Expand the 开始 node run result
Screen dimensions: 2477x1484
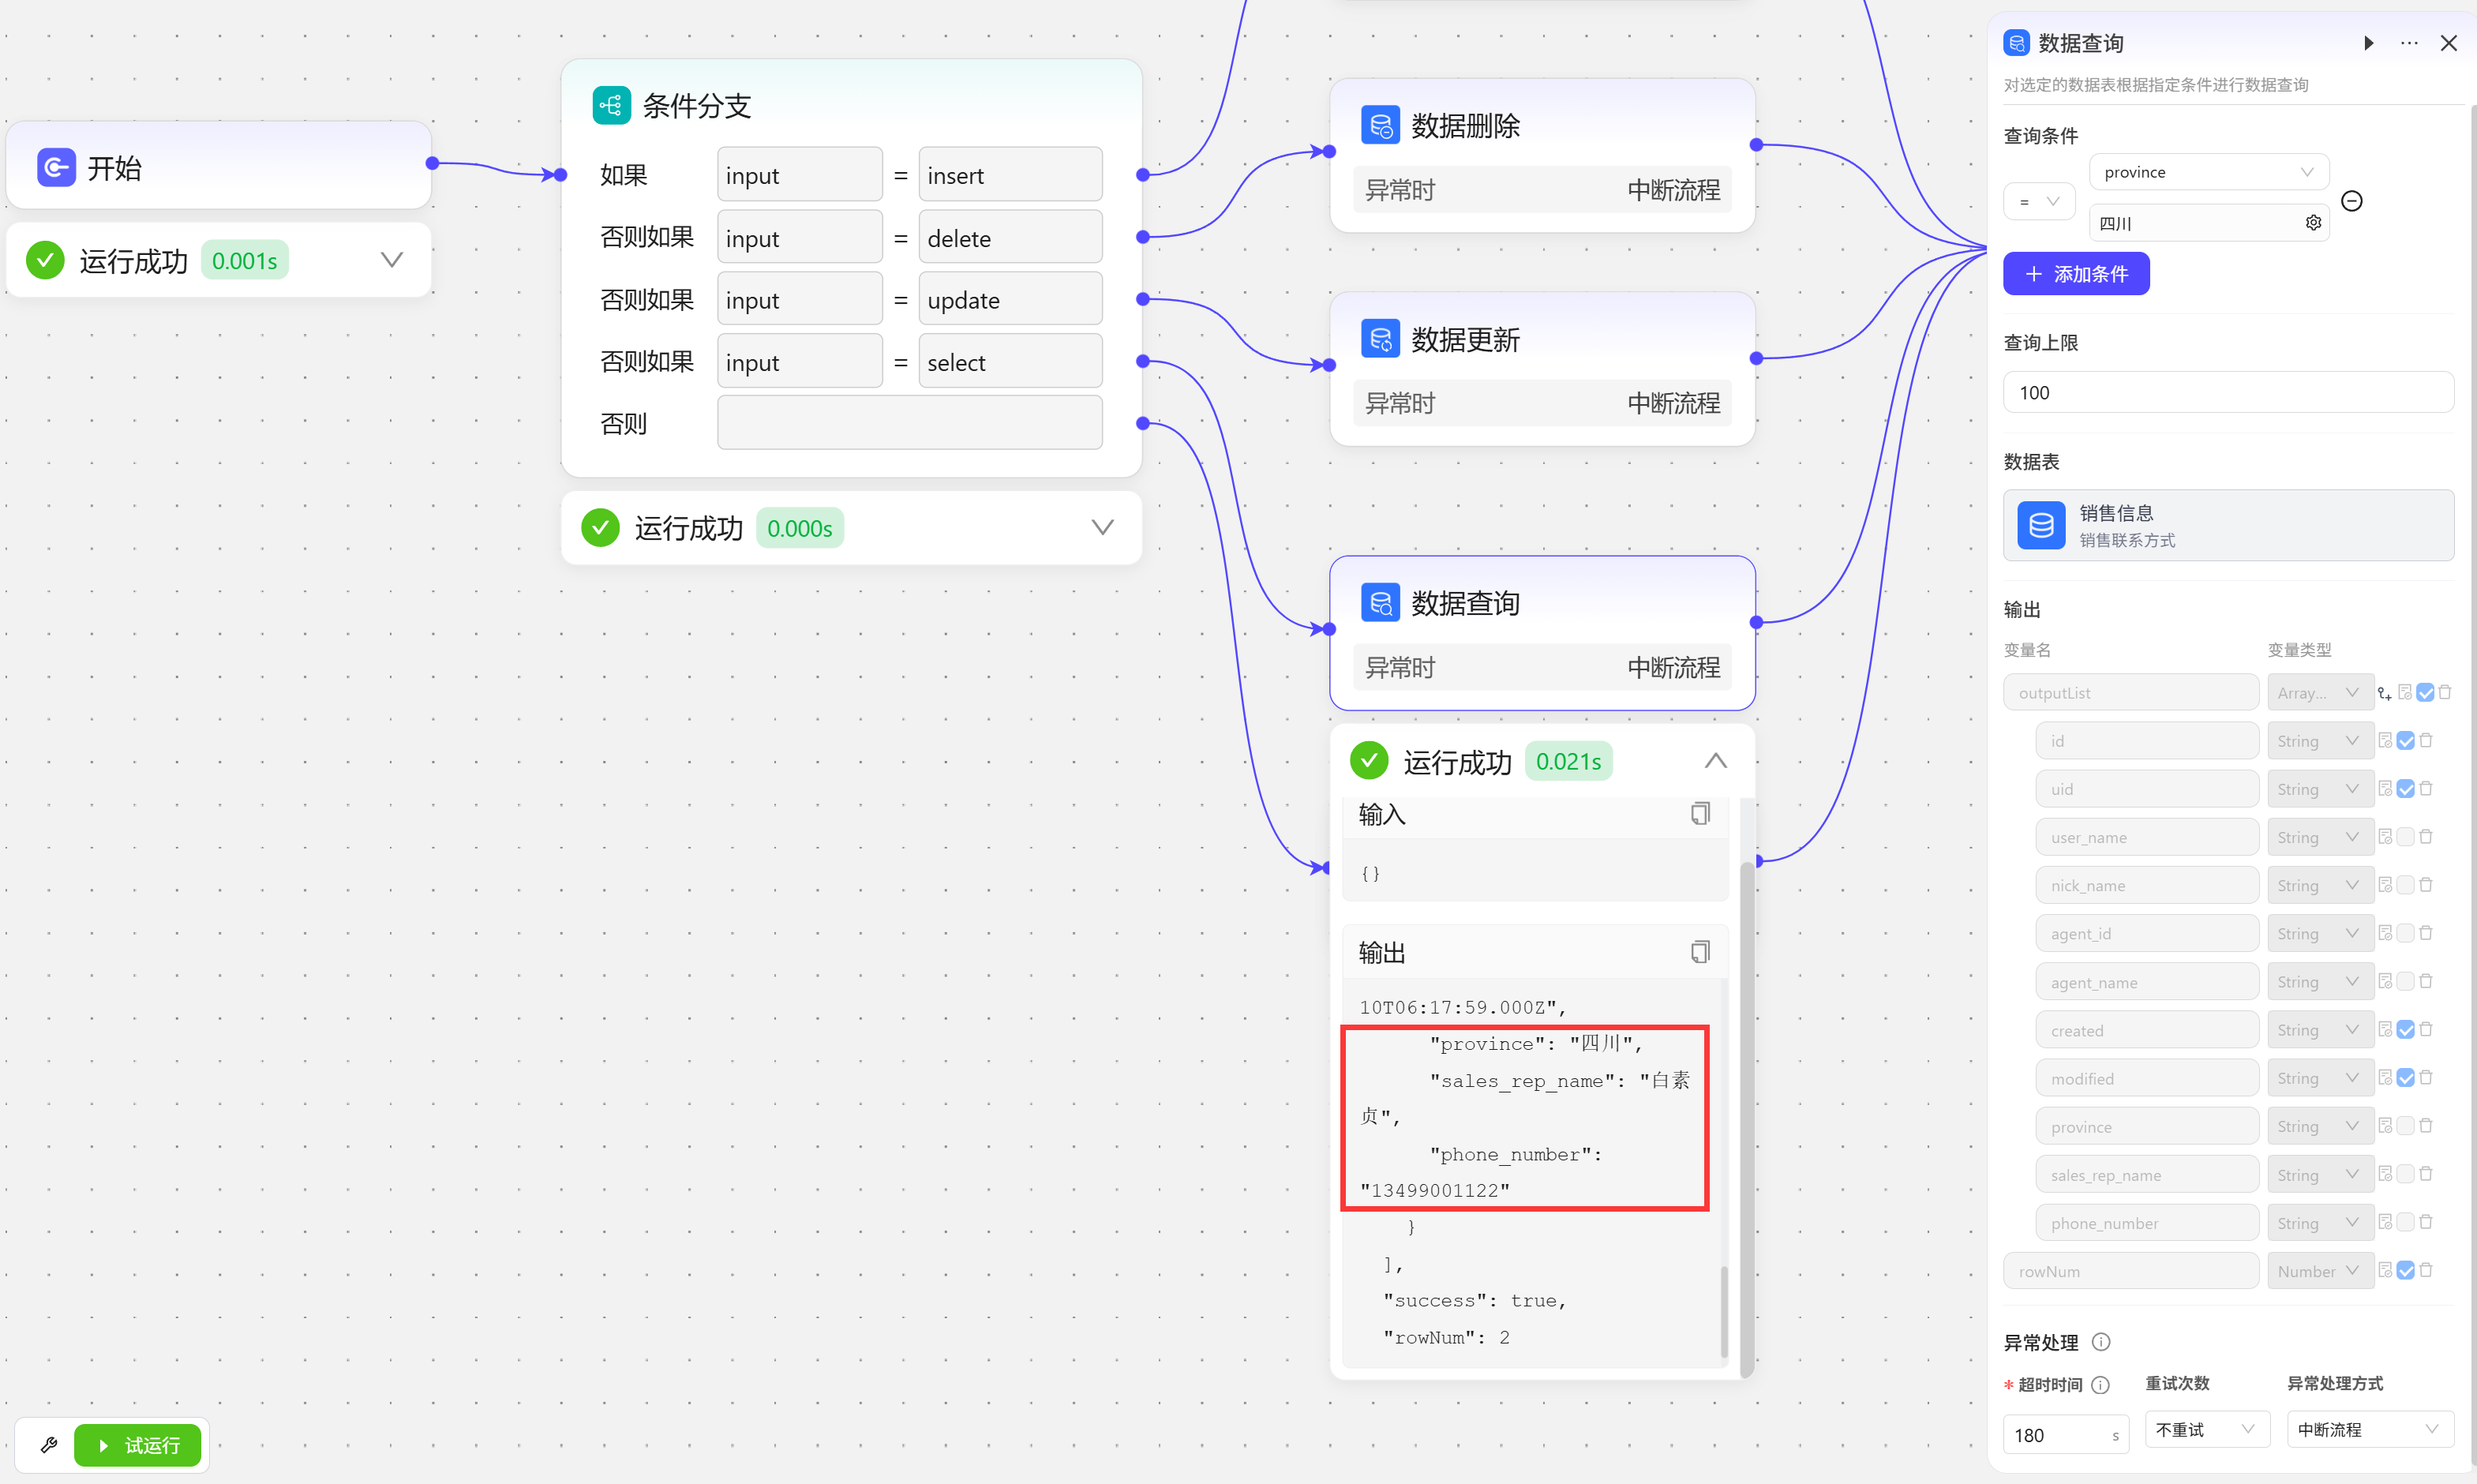click(x=391, y=260)
